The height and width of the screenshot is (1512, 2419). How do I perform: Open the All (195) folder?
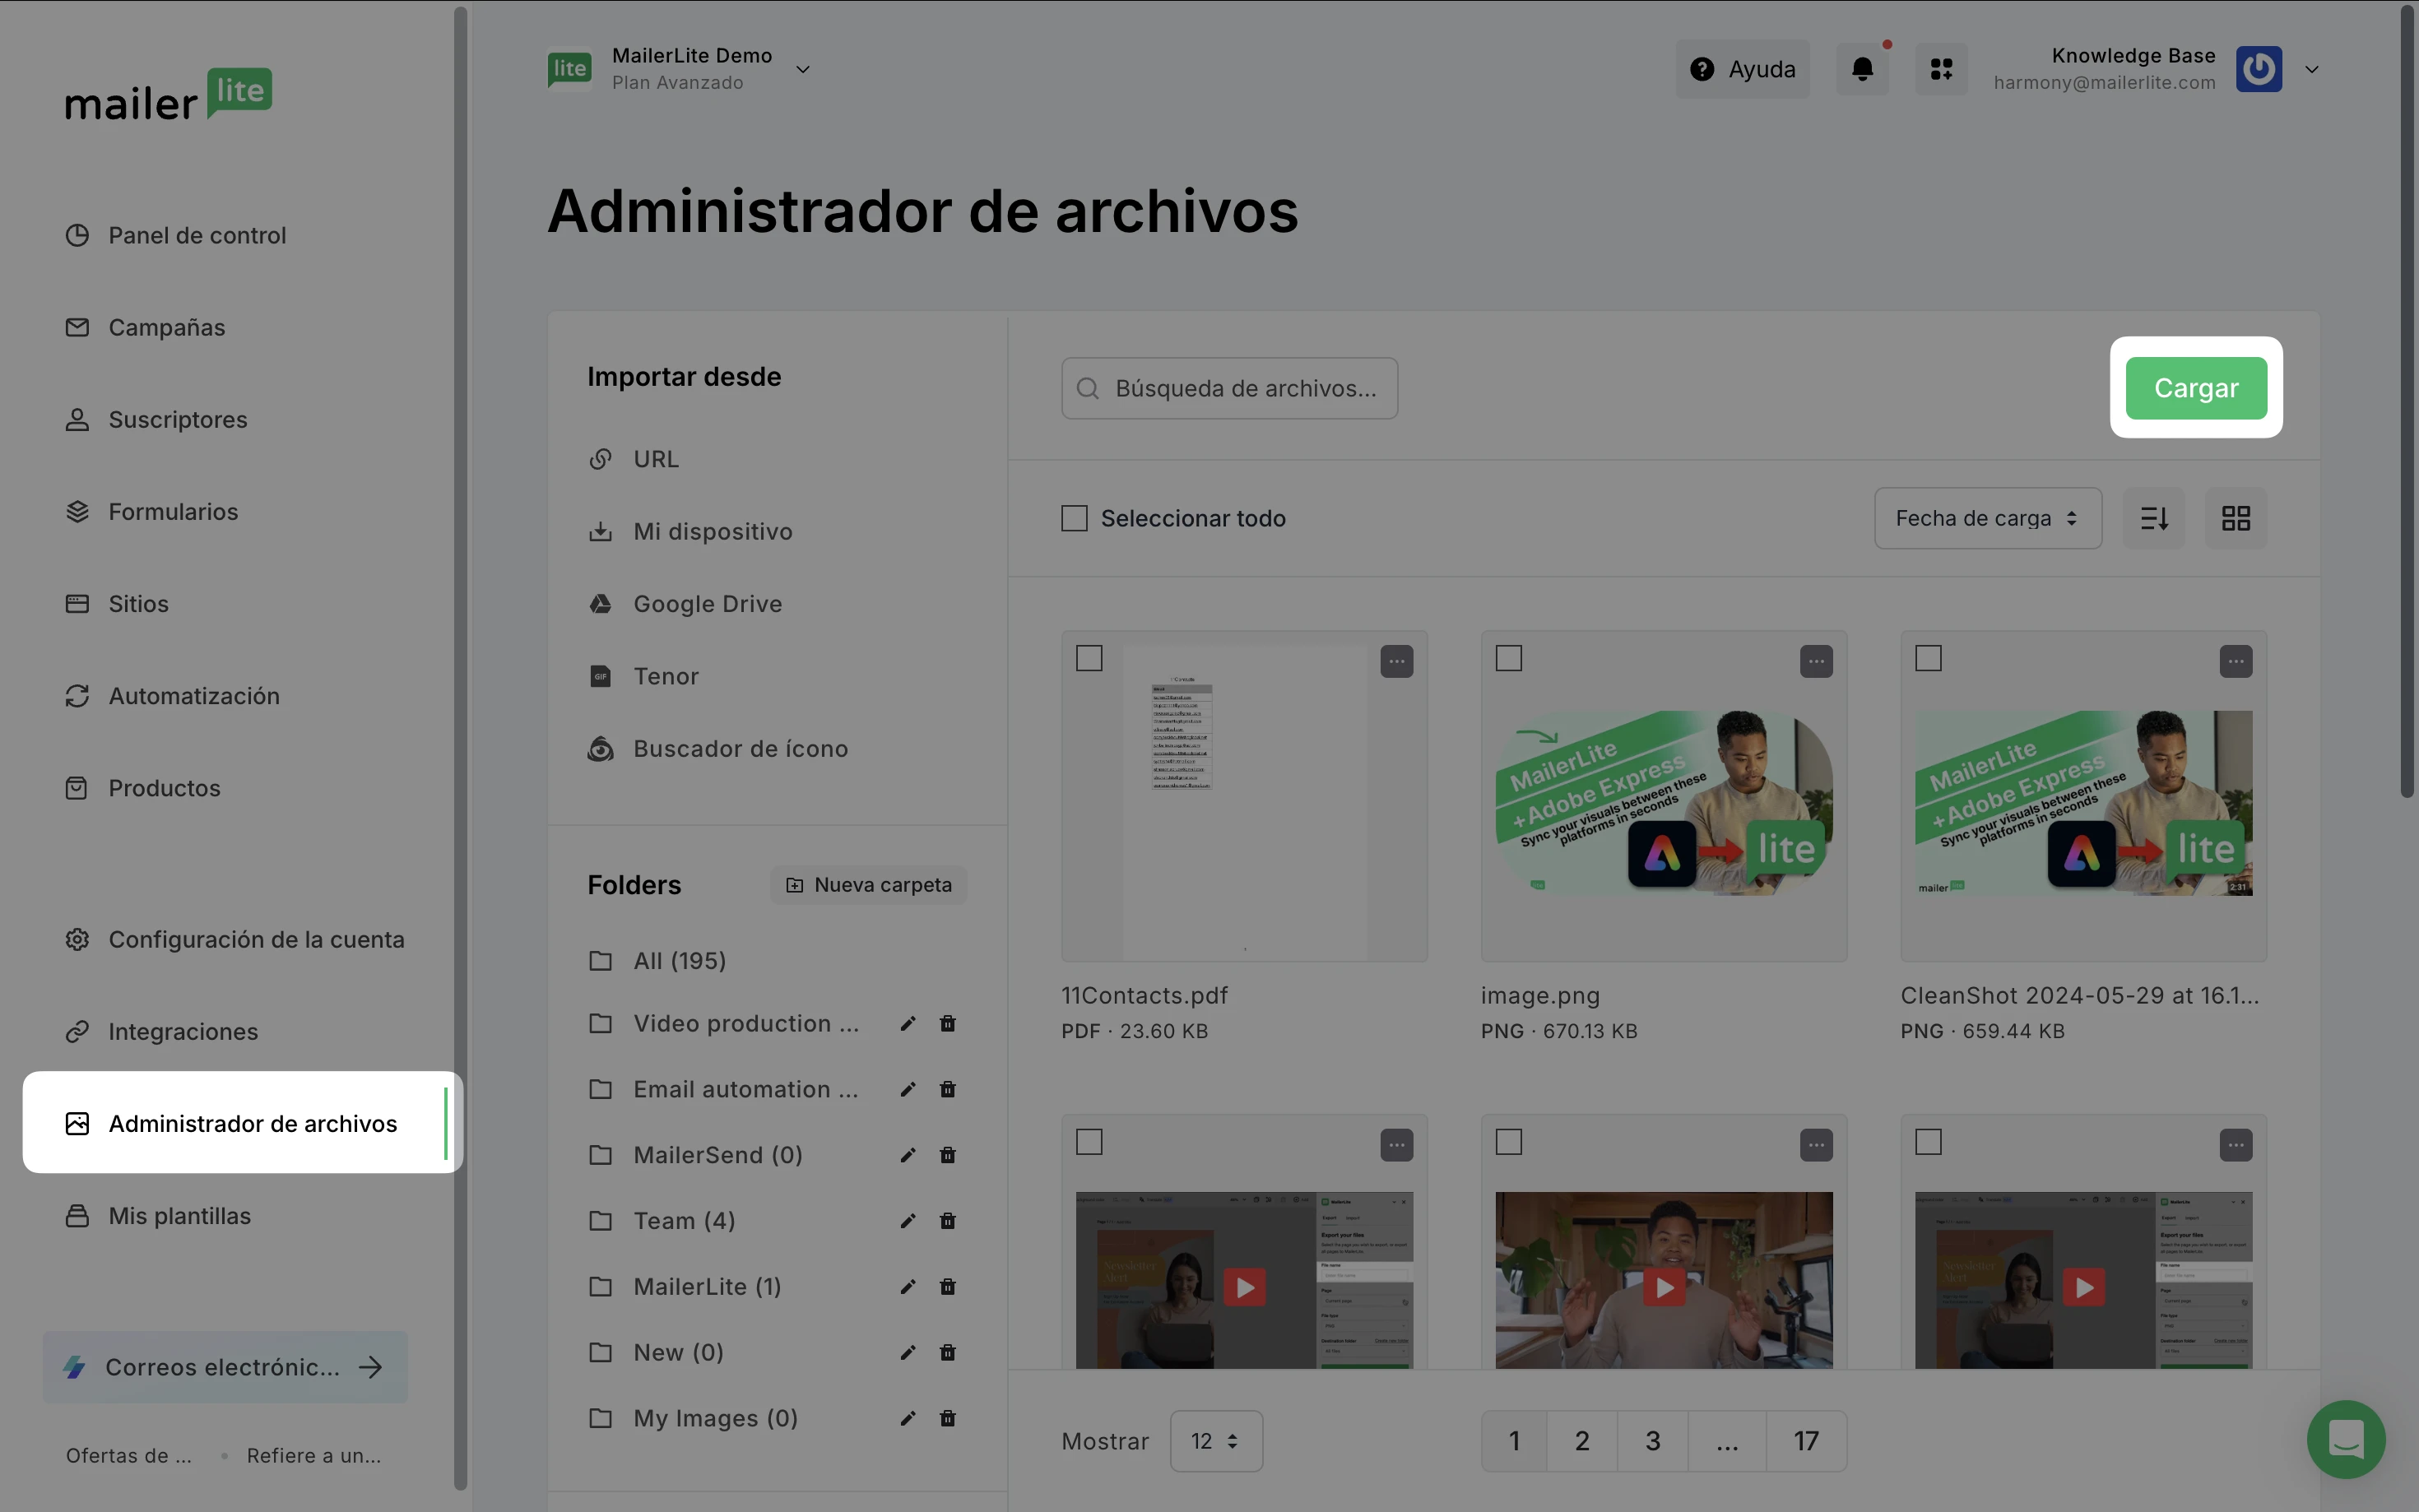point(657,961)
